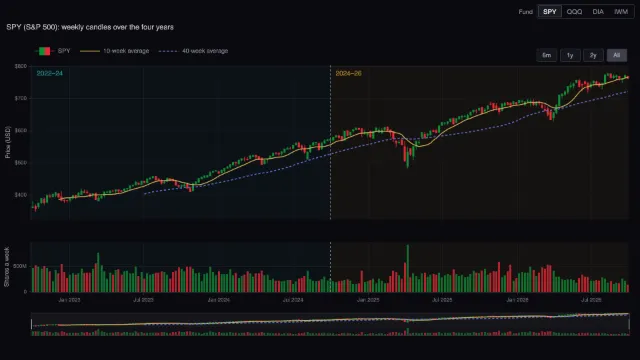Set range to 1y
Viewport: 640px width, 360px height.
[570, 55]
